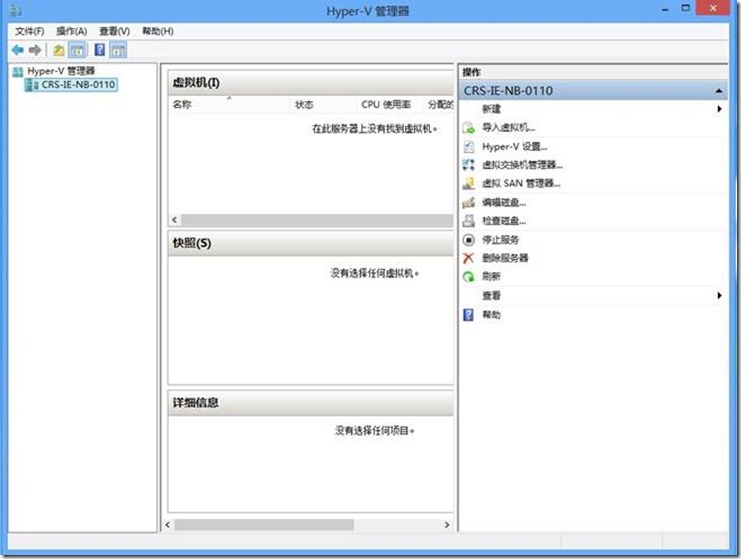Screen dimensions: 741x559
Task: Choose 停止服务 action
Action: click(500, 240)
